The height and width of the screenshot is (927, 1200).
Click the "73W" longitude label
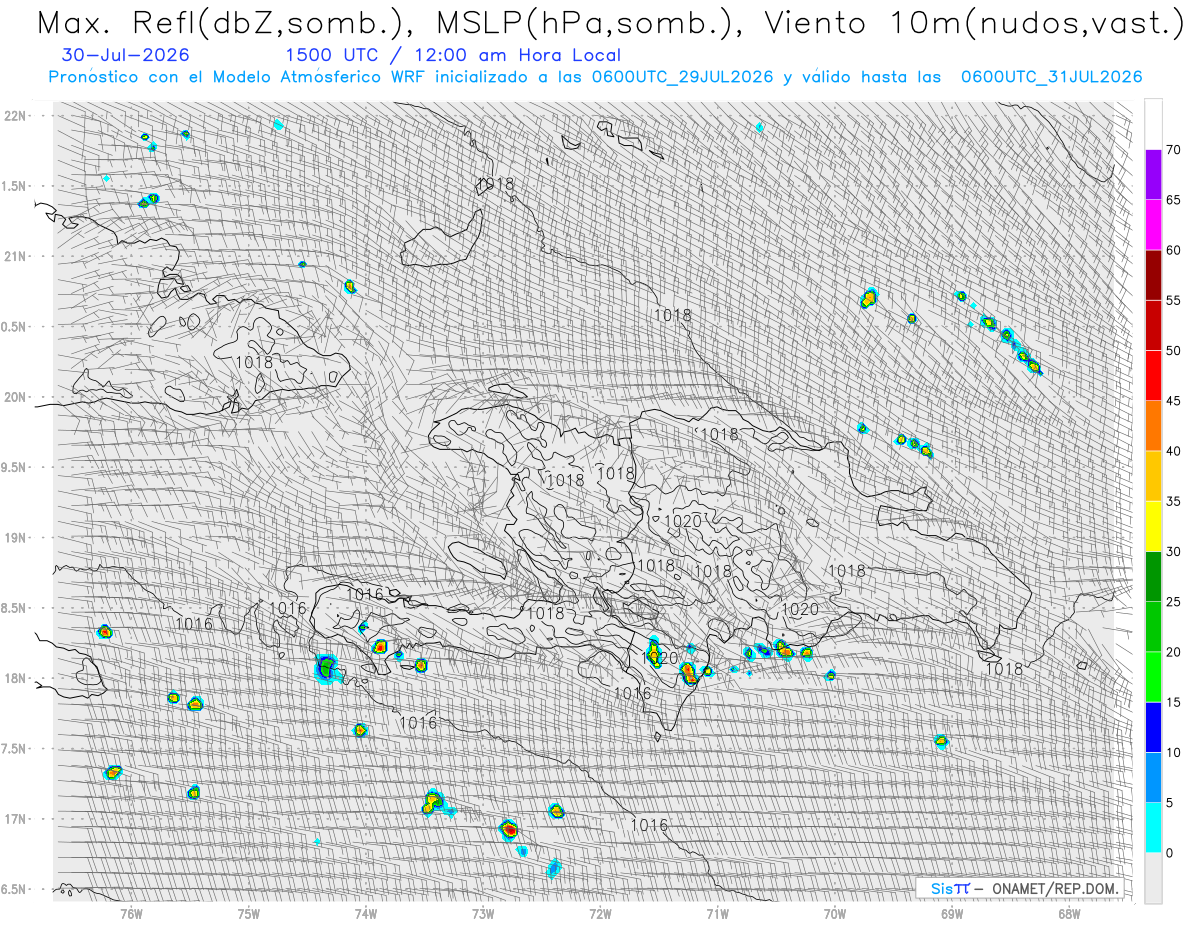click(x=483, y=913)
